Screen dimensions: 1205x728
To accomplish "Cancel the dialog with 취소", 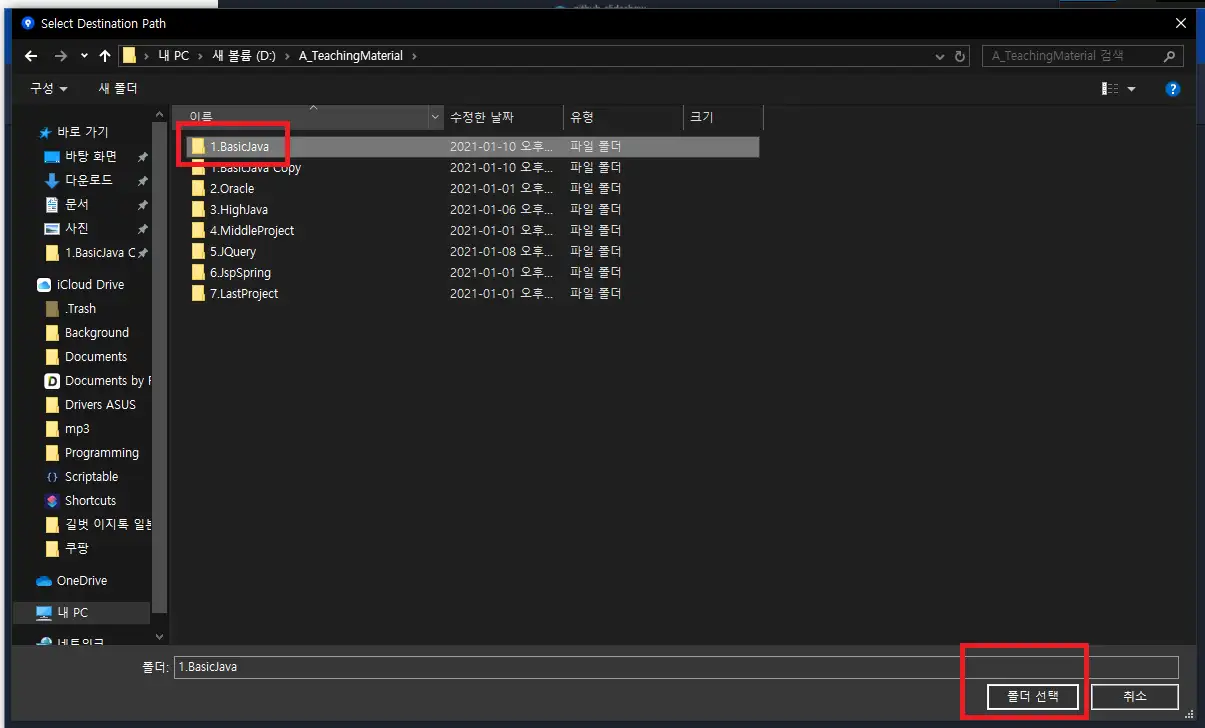I will pos(1134,696).
